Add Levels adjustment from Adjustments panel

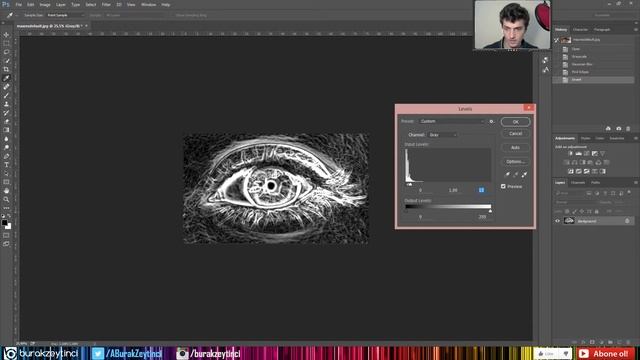click(x=578, y=153)
